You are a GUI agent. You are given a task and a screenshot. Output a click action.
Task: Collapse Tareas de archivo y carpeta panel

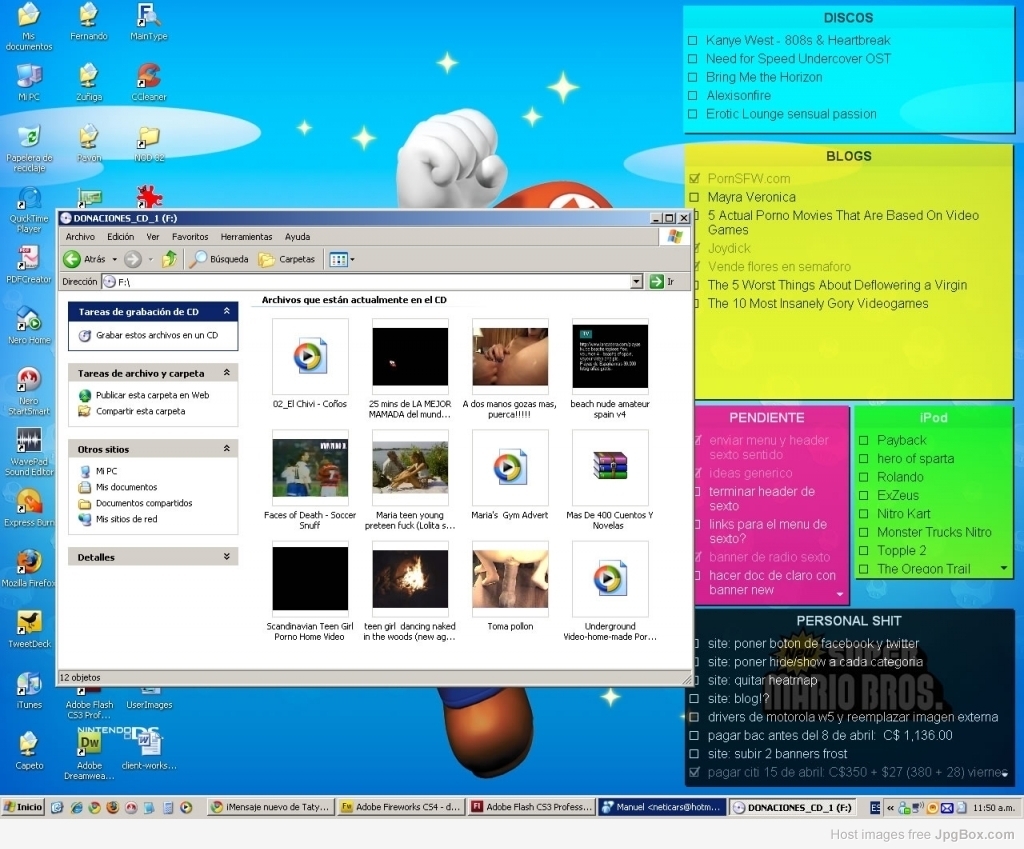point(227,373)
